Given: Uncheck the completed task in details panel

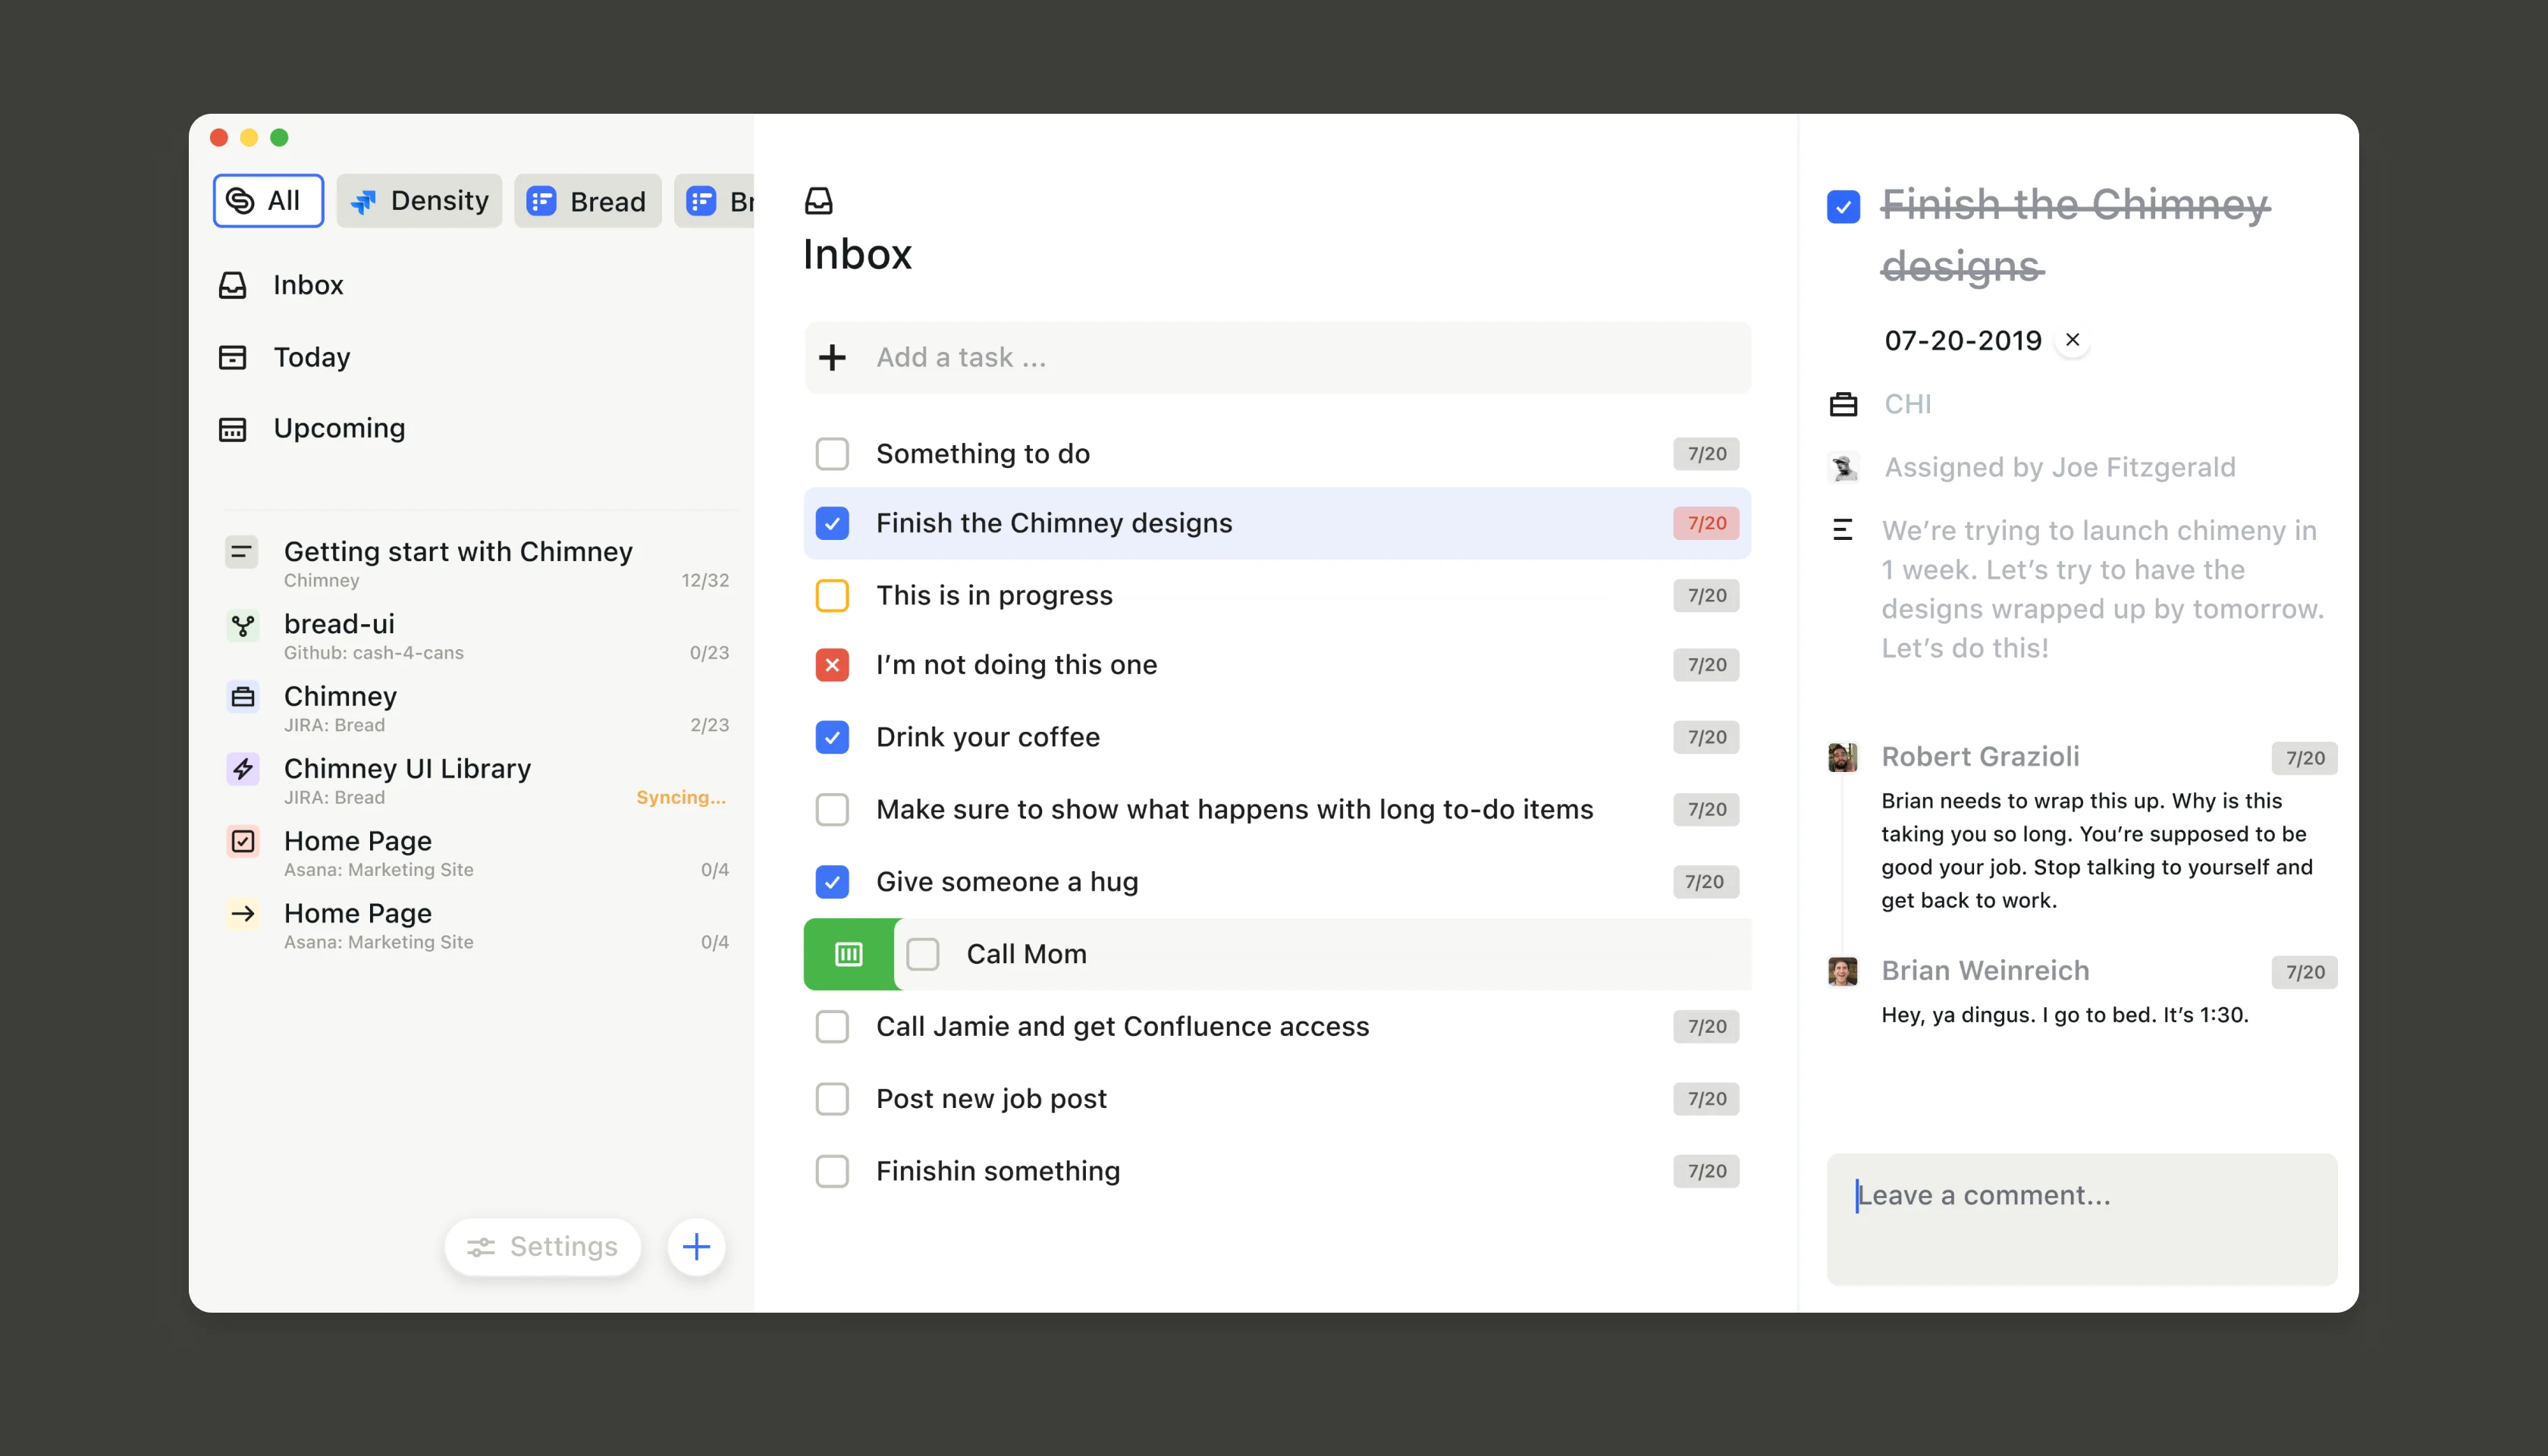Looking at the screenshot, I should click(x=1843, y=207).
